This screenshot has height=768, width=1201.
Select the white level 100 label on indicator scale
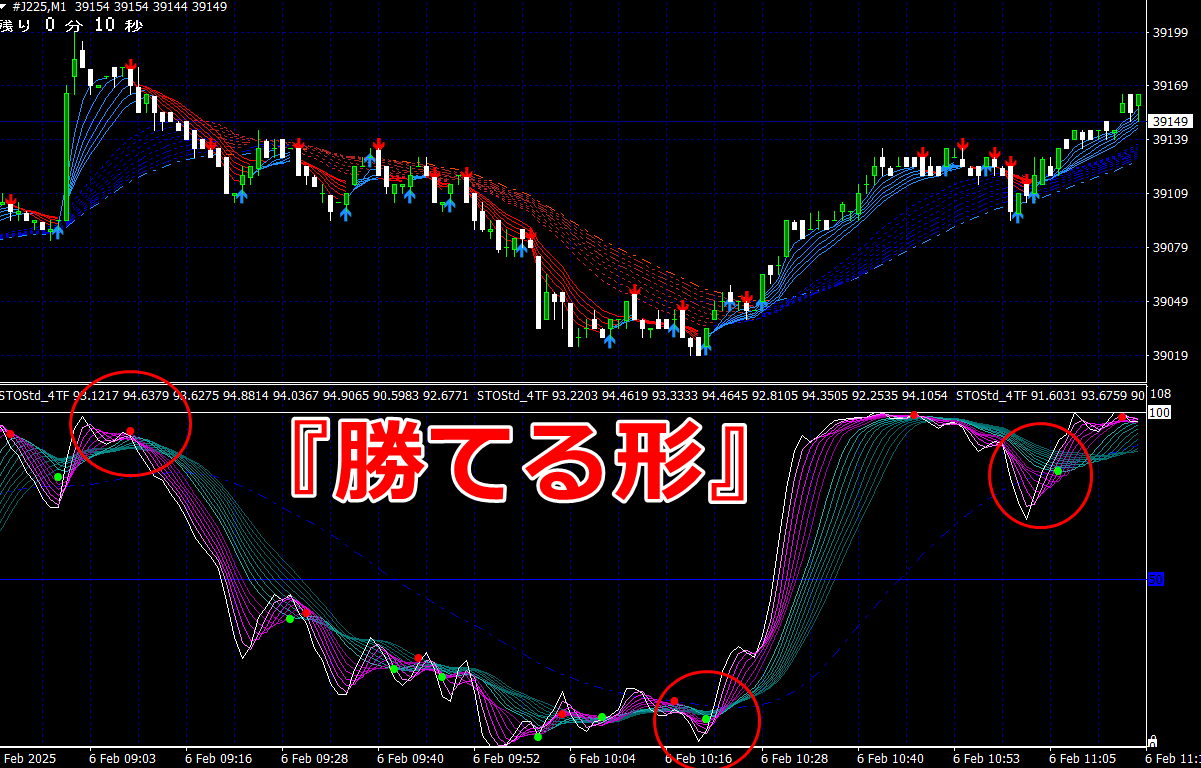(1159, 412)
